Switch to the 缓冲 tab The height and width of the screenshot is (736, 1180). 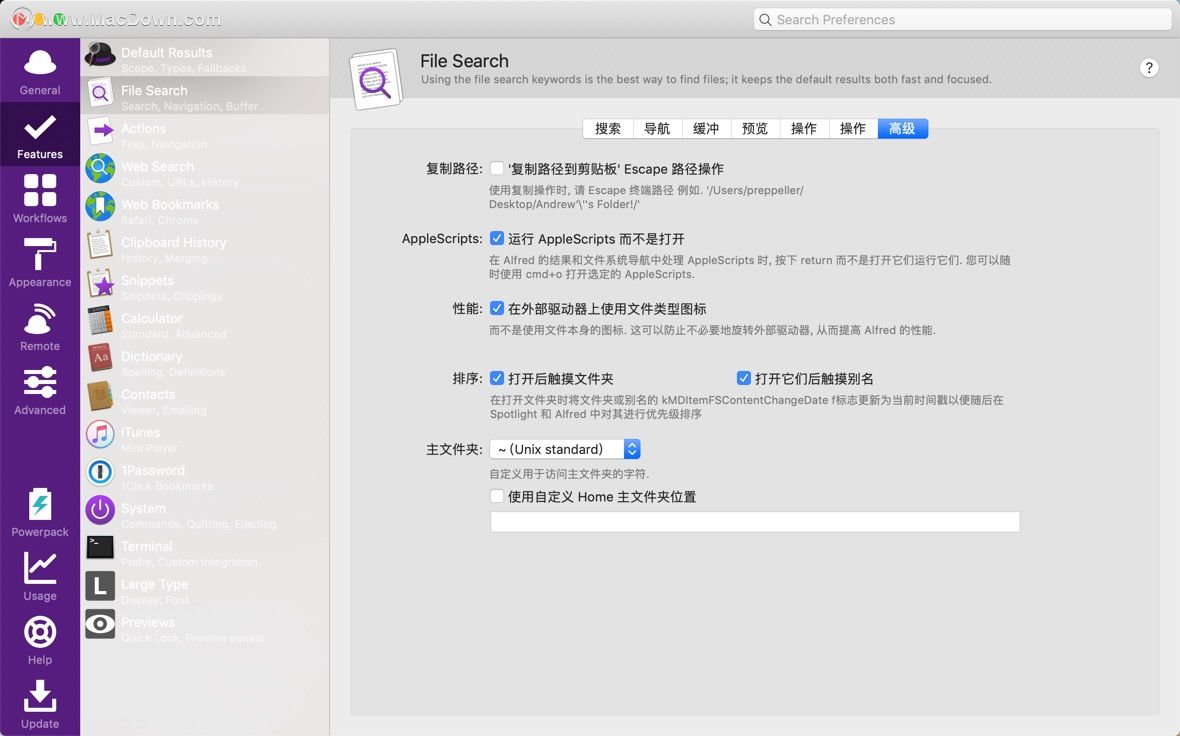point(706,129)
